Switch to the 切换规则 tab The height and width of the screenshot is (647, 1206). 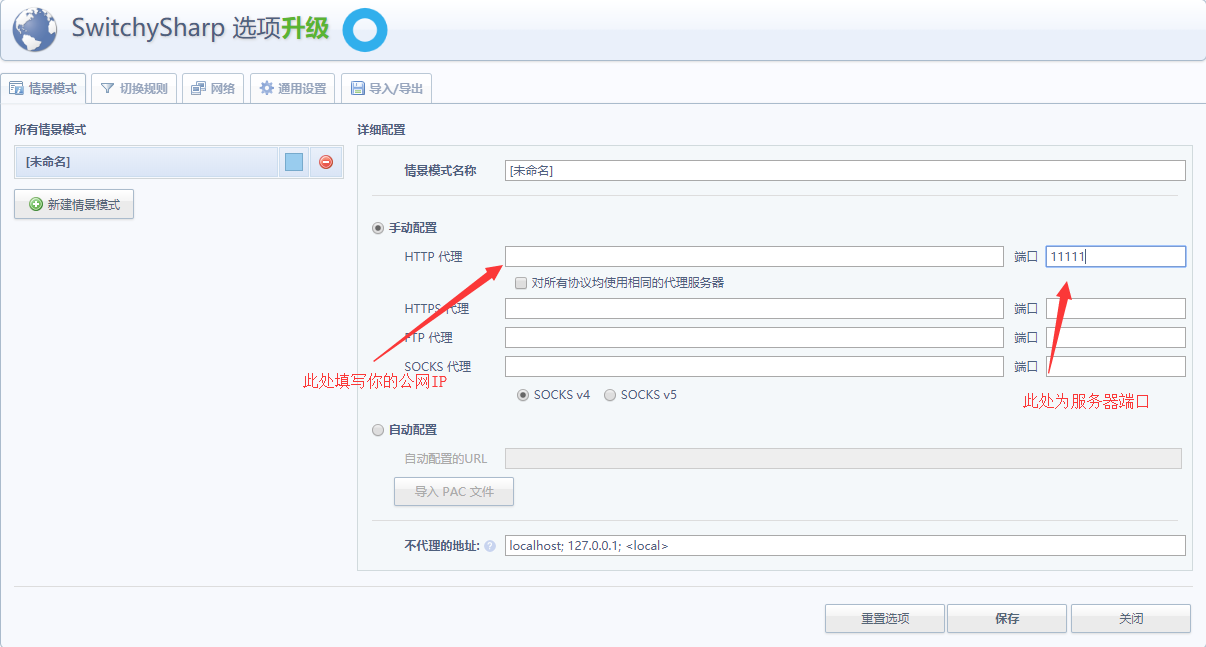pos(134,88)
